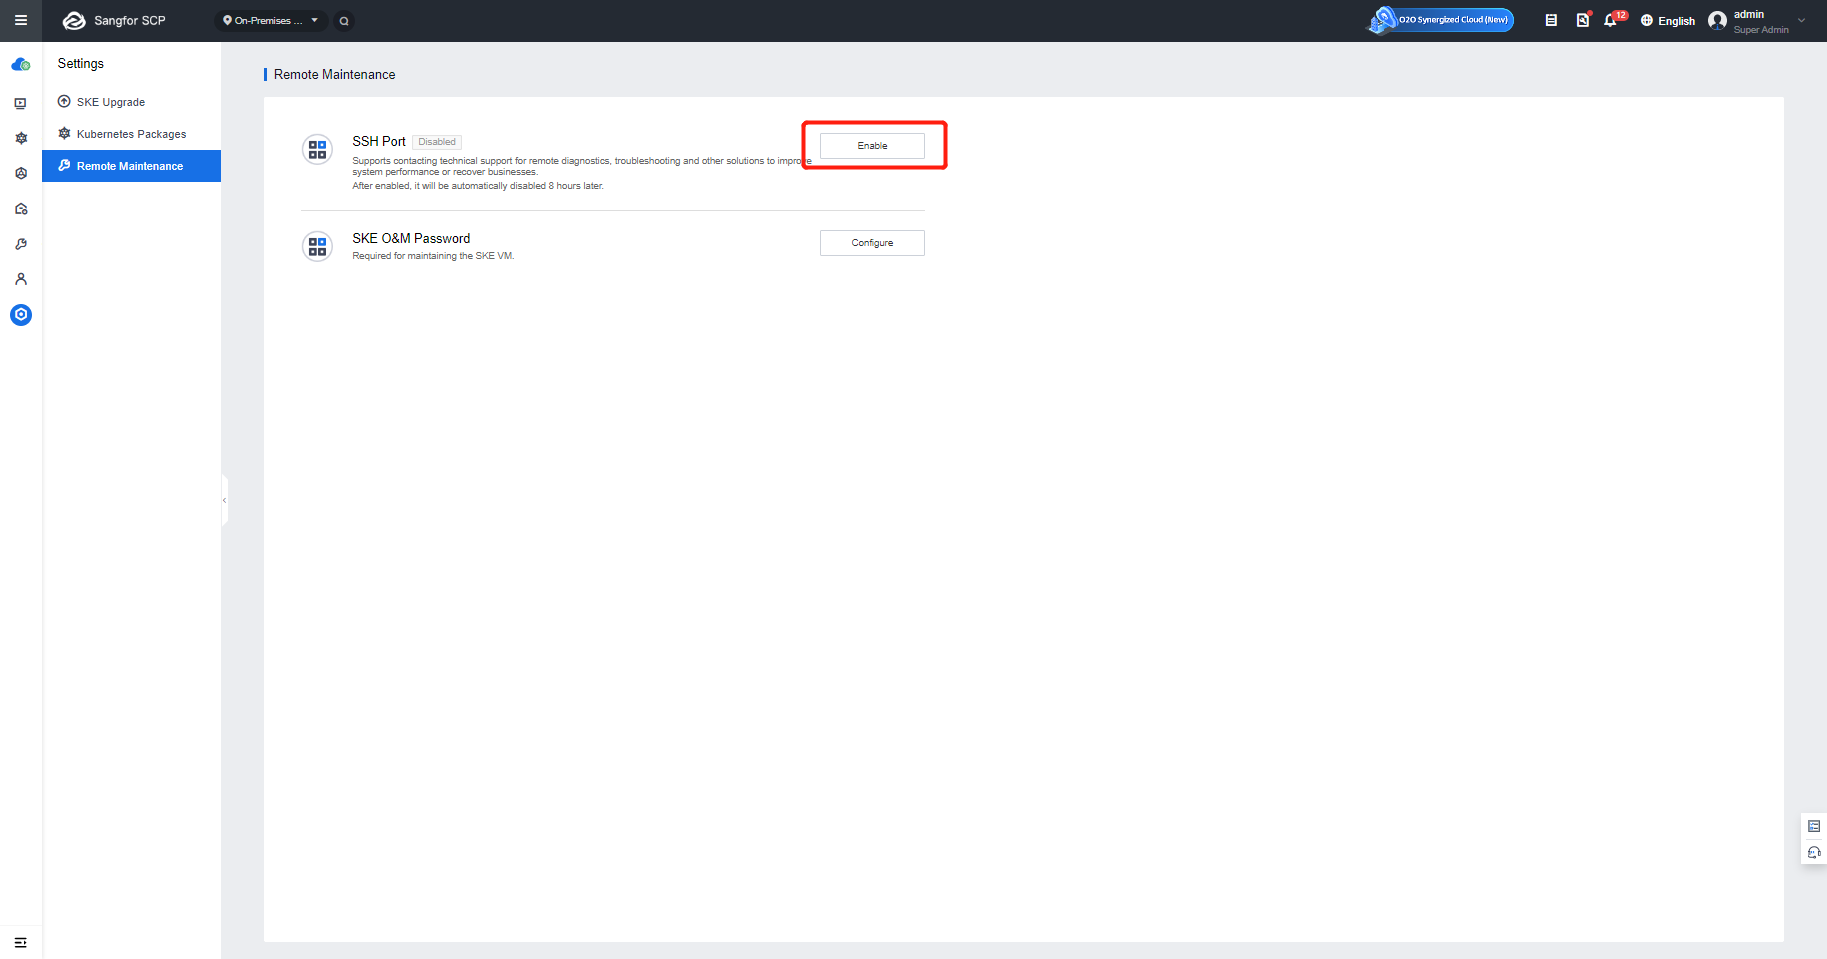Open the On-Premises region dropdown
The image size is (1827, 959).
(x=271, y=21)
